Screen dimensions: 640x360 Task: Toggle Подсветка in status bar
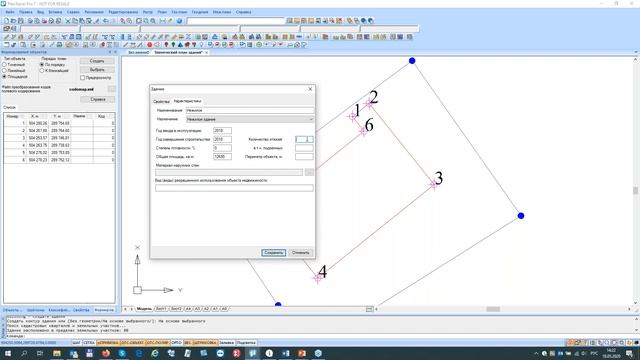(246, 343)
